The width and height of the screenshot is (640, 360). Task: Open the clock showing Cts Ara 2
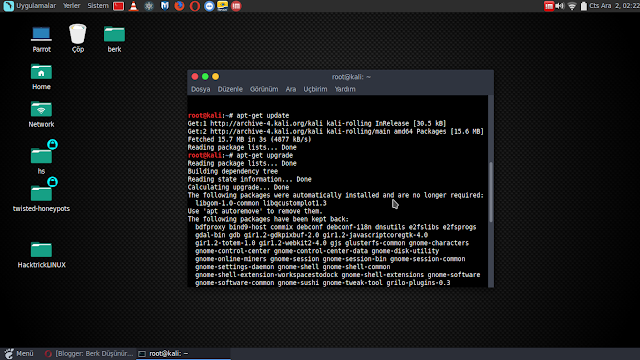[x=614, y=6]
